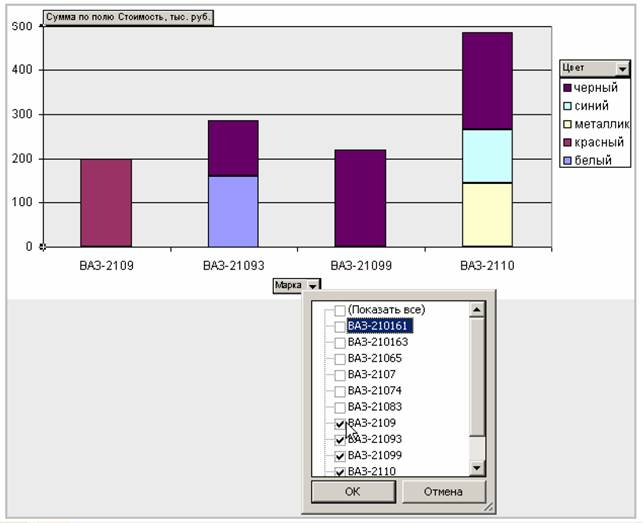
Task: Click the черный legend label
Action: click(x=596, y=88)
